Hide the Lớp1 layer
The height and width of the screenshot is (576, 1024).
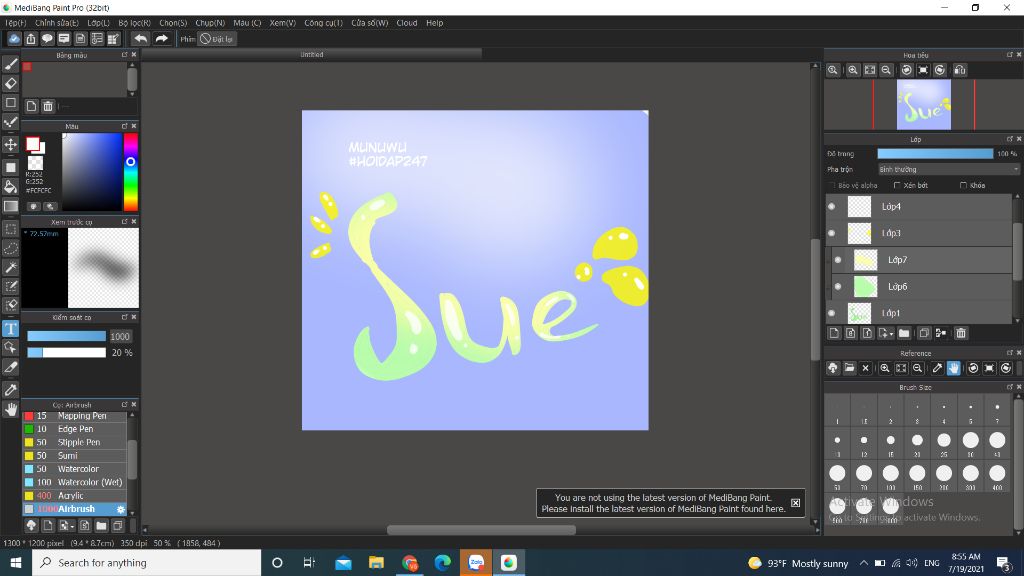pyautogui.click(x=831, y=313)
